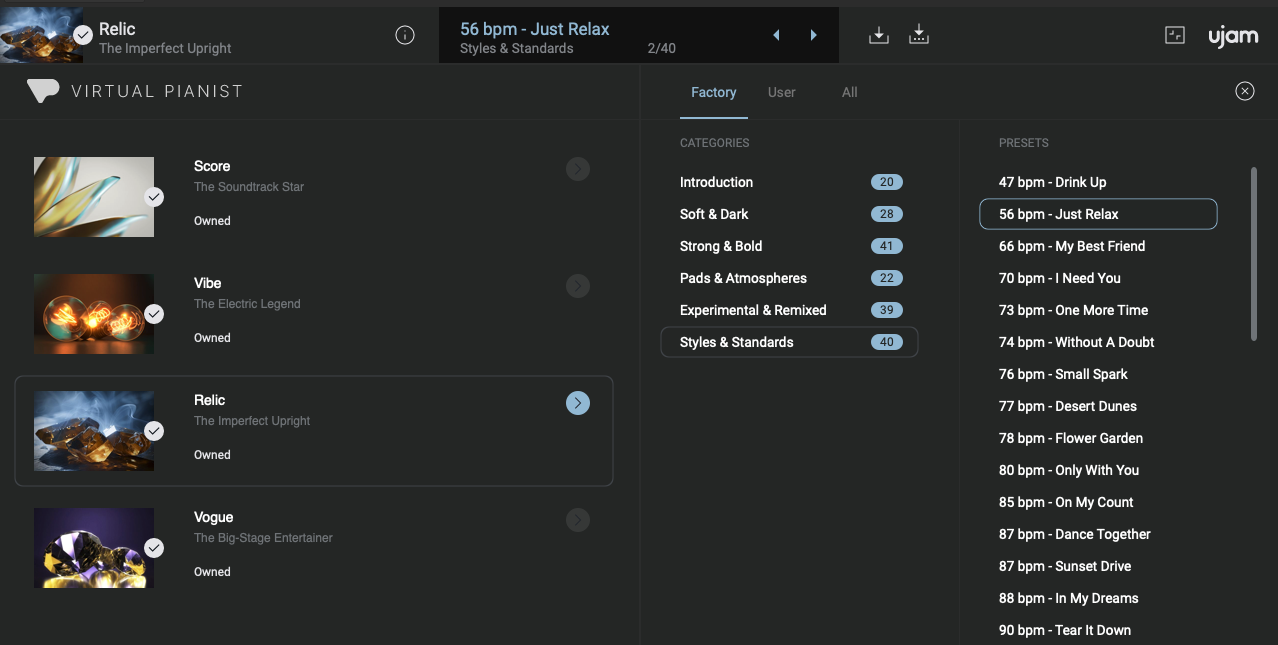Select the Vogue instrument thumbnail
Screen dimensions: 1278x645
94,548
